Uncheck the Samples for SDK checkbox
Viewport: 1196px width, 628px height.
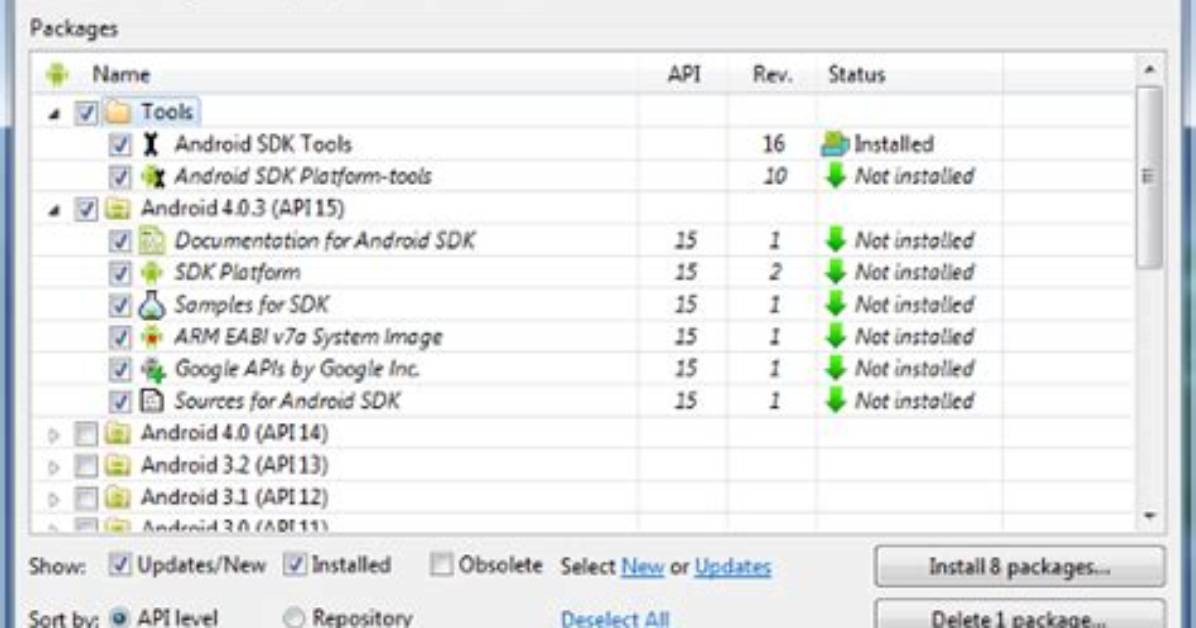point(120,305)
